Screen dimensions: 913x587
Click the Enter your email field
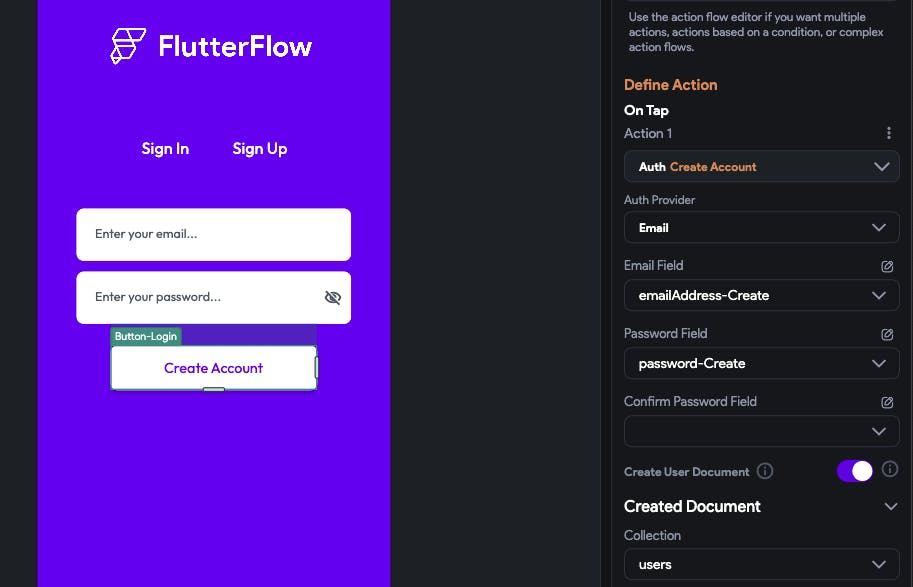[x=214, y=235]
